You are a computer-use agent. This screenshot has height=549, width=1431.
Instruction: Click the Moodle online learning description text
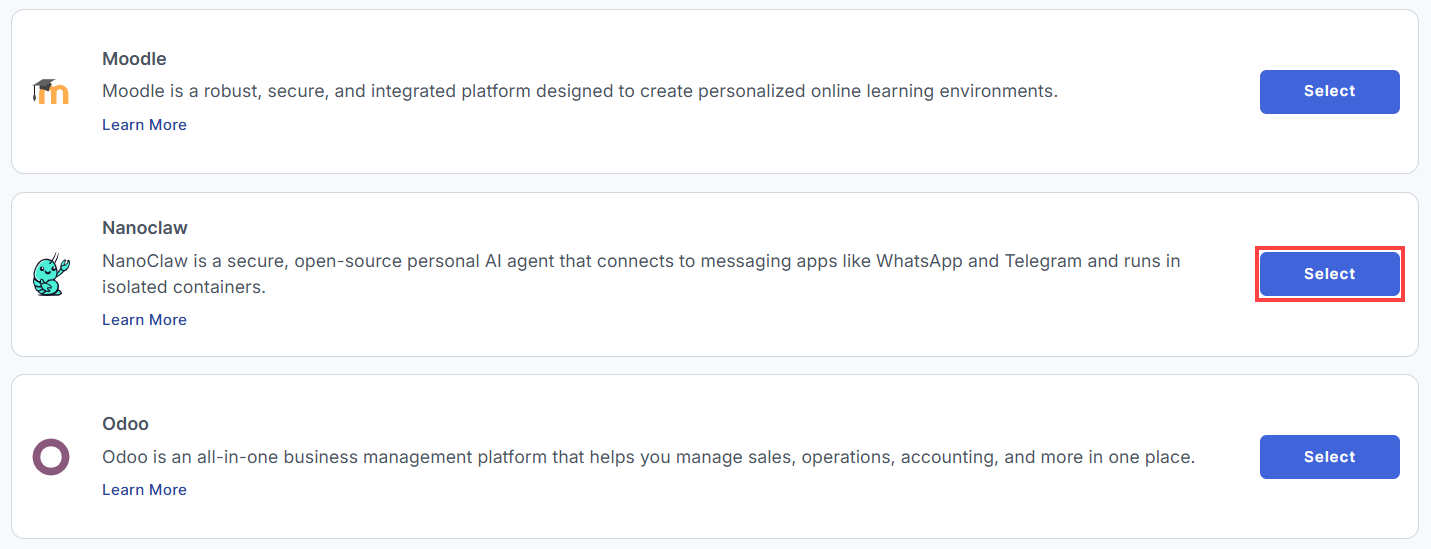pos(580,91)
